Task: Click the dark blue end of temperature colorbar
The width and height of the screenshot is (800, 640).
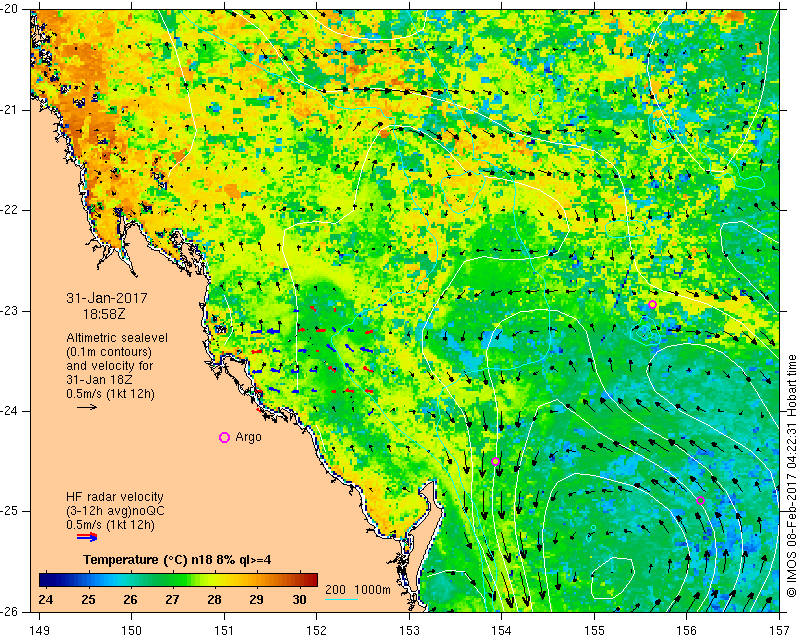Action: coord(44,580)
